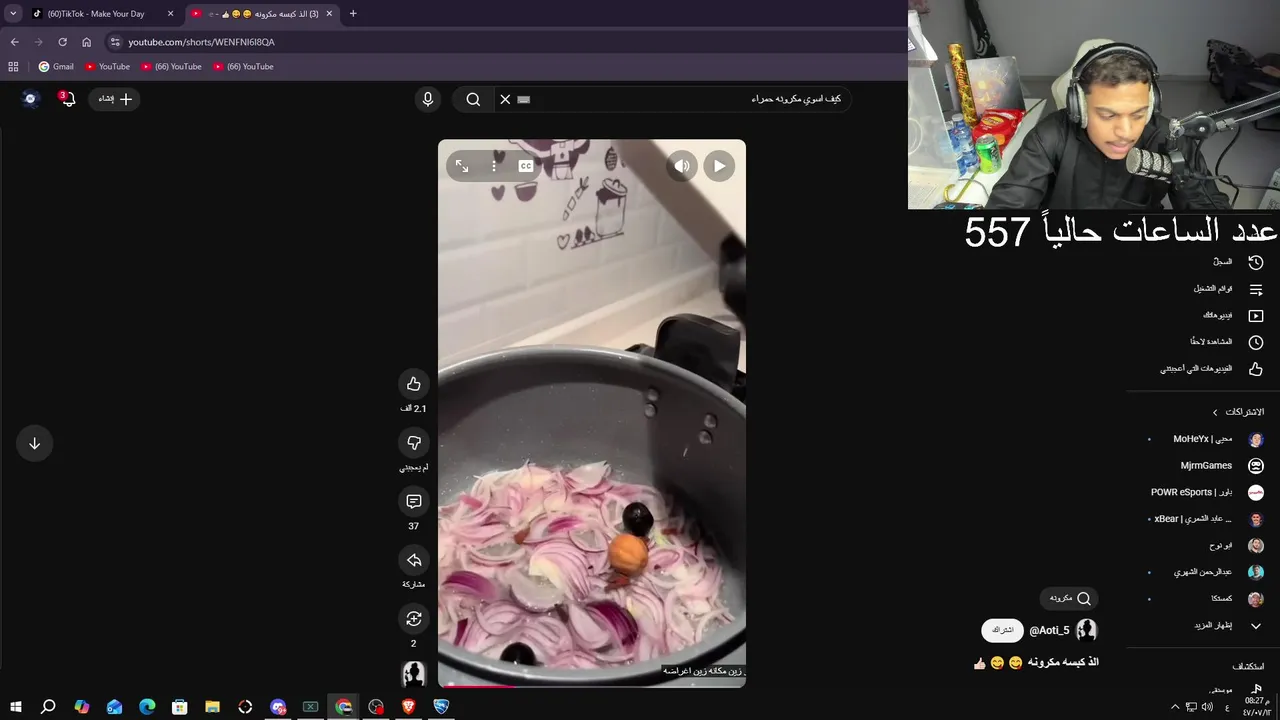Open Microsoft Edge from the taskbar
This screenshot has height=720, width=1280.
(x=147, y=707)
